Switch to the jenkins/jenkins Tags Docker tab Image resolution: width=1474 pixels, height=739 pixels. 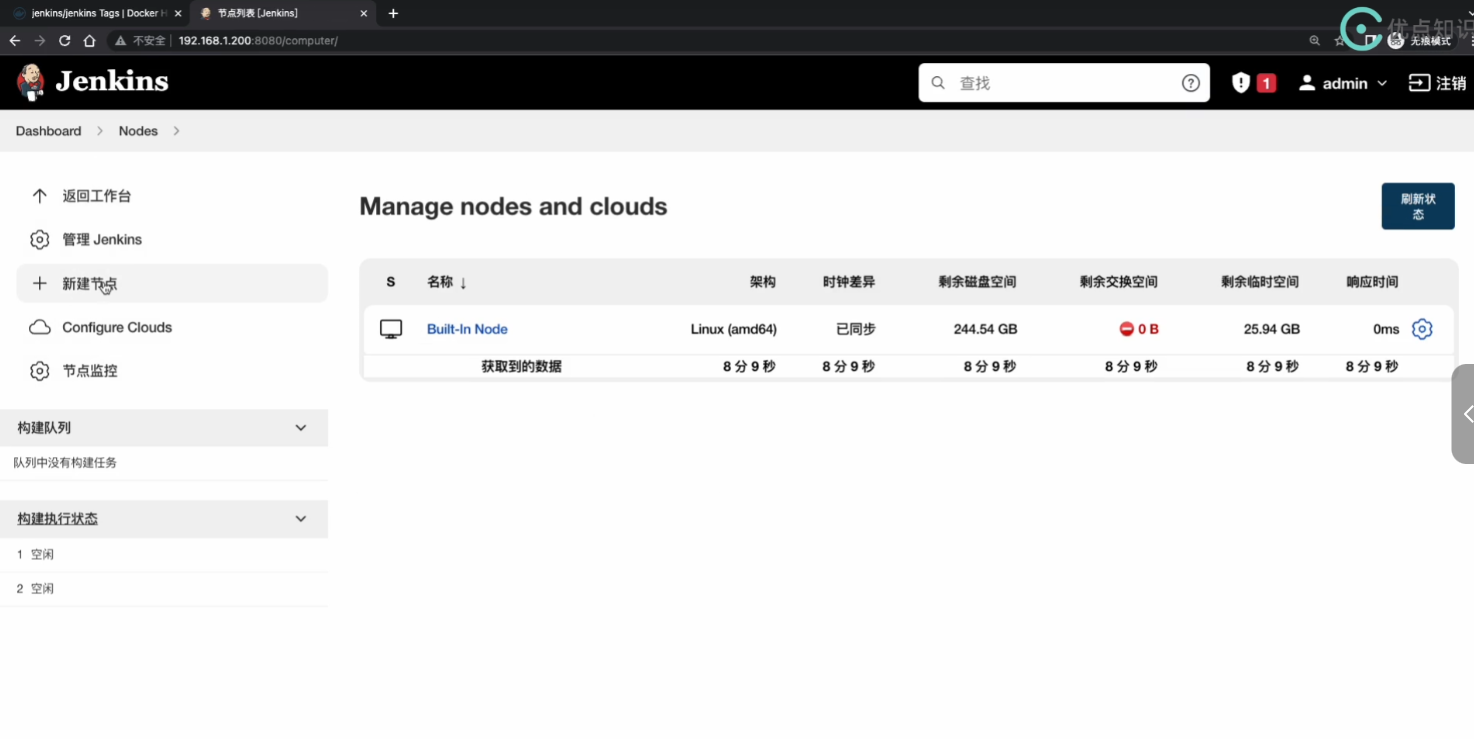pyautogui.click(x=98, y=14)
